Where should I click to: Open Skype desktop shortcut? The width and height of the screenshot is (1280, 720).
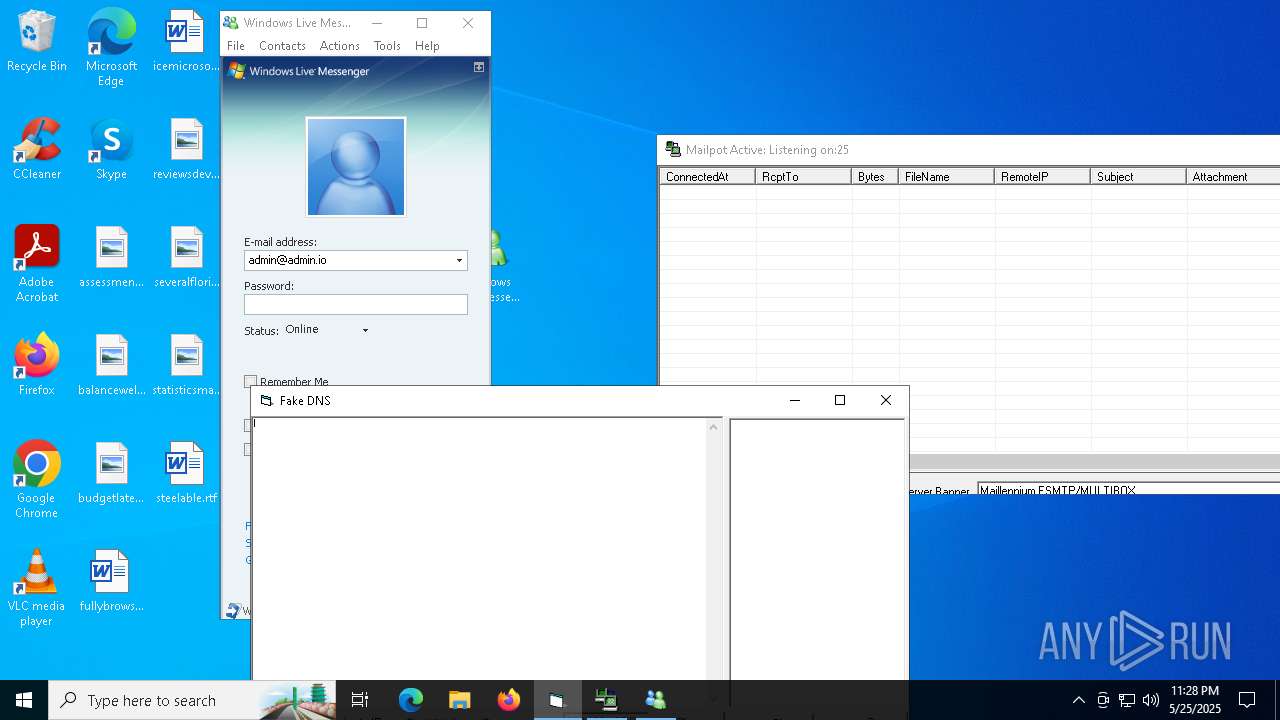click(x=111, y=150)
